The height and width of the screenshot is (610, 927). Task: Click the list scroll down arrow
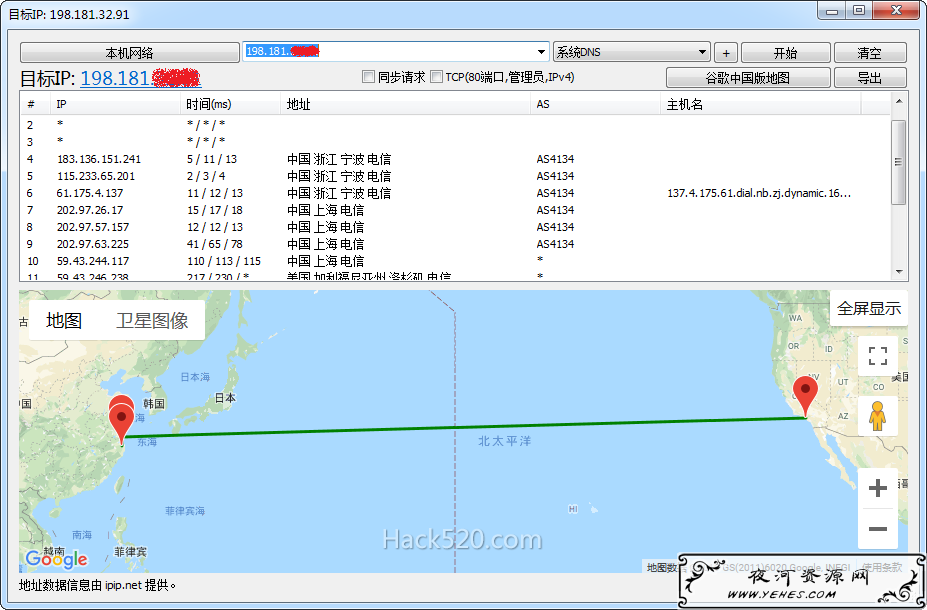(899, 272)
